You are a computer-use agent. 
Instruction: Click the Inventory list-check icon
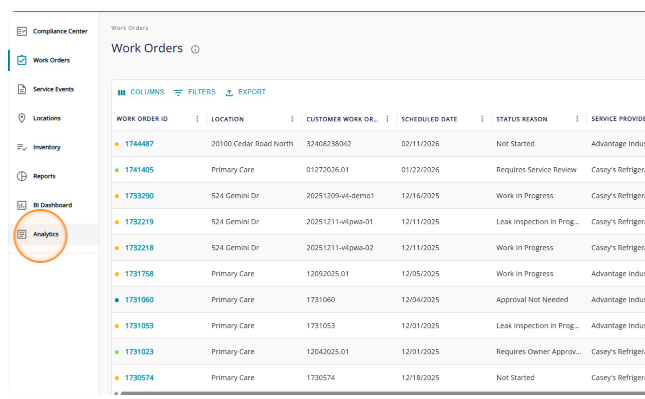(22, 147)
